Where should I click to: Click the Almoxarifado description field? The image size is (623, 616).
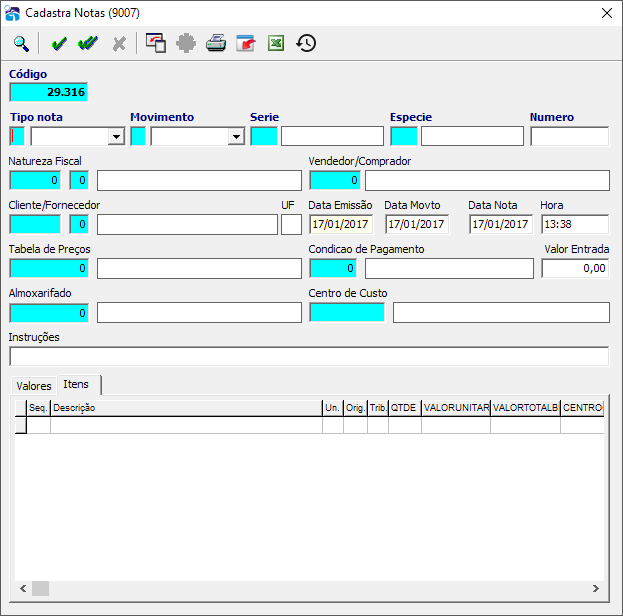point(199,312)
